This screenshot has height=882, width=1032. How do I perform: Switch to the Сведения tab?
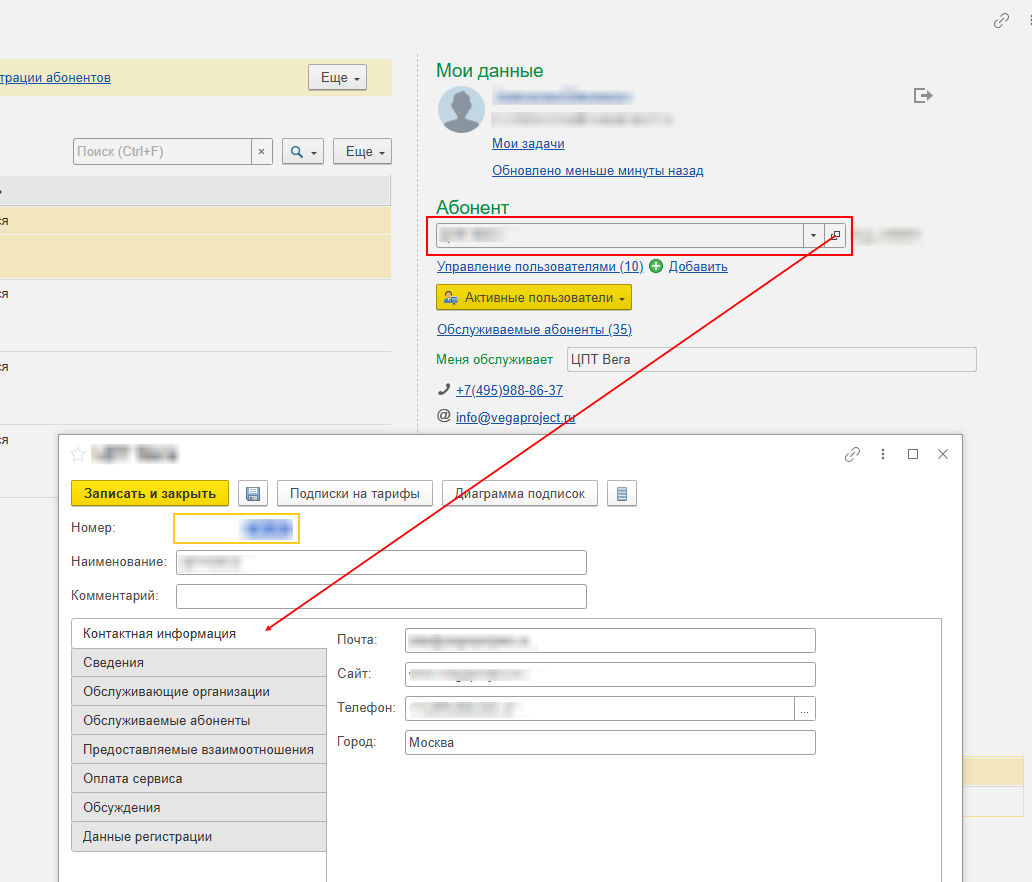[x=199, y=662]
